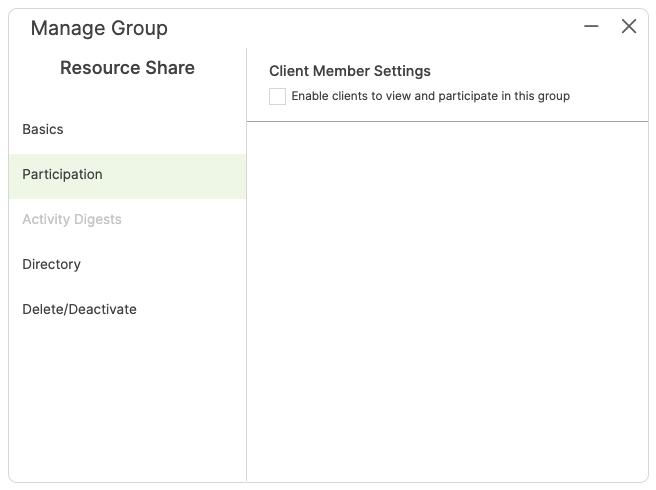The image size is (656, 490).
Task: Click the Resource Share group name heading
Action: pyautogui.click(x=127, y=68)
